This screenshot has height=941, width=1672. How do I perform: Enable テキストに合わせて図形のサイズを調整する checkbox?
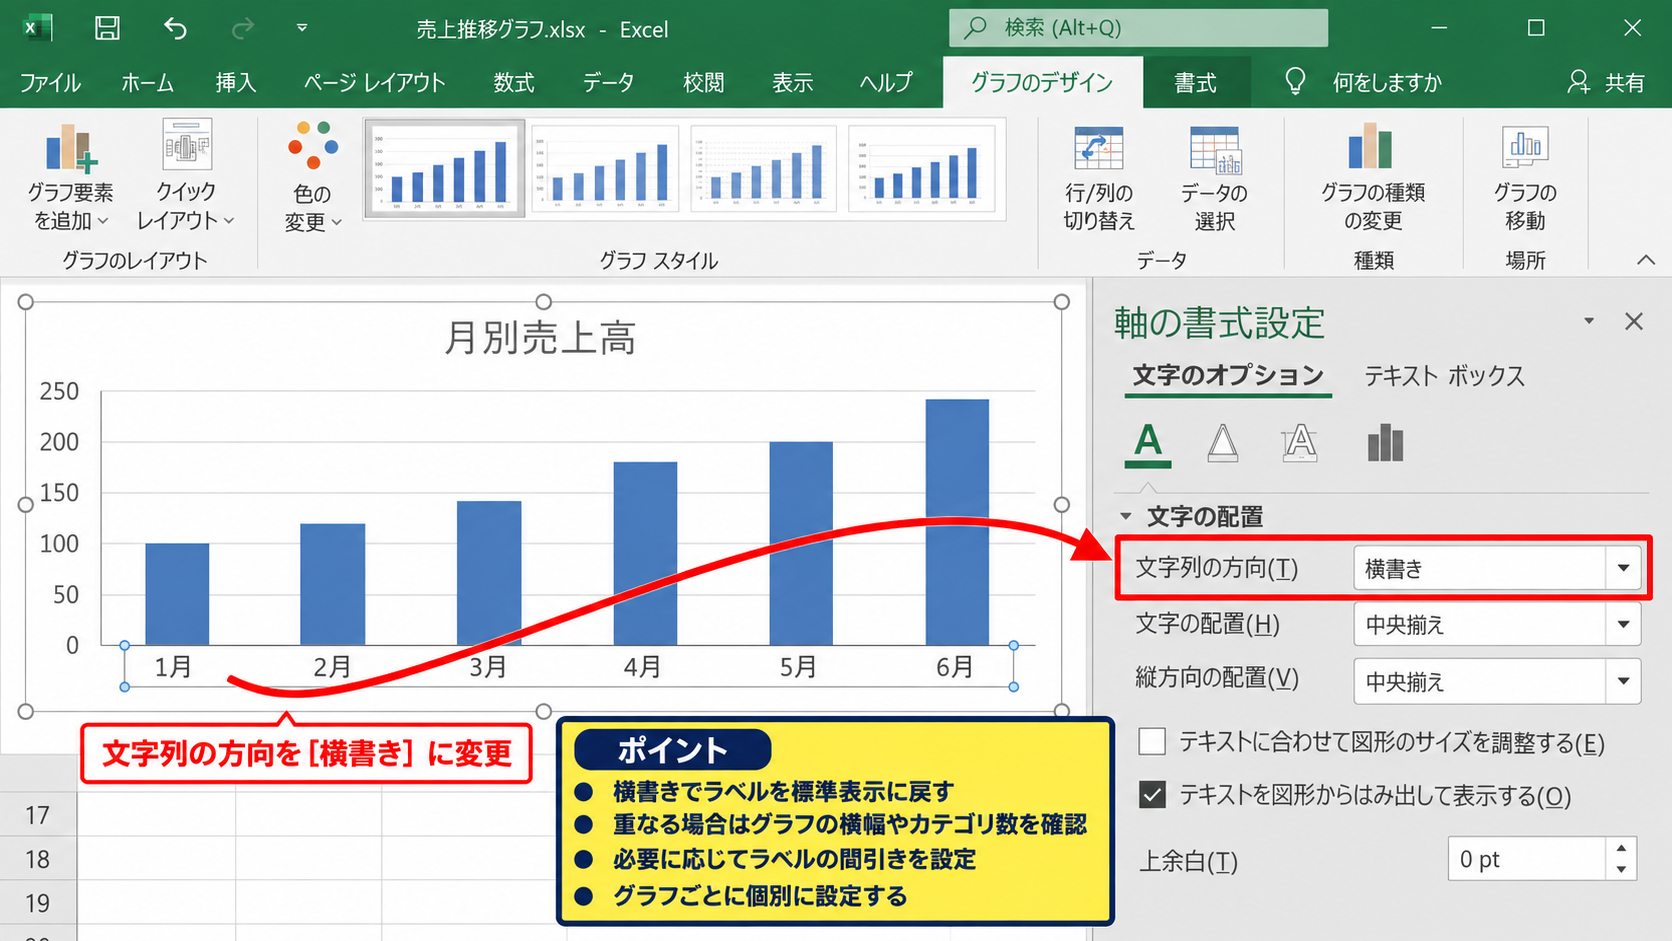(x=1152, y=742)
